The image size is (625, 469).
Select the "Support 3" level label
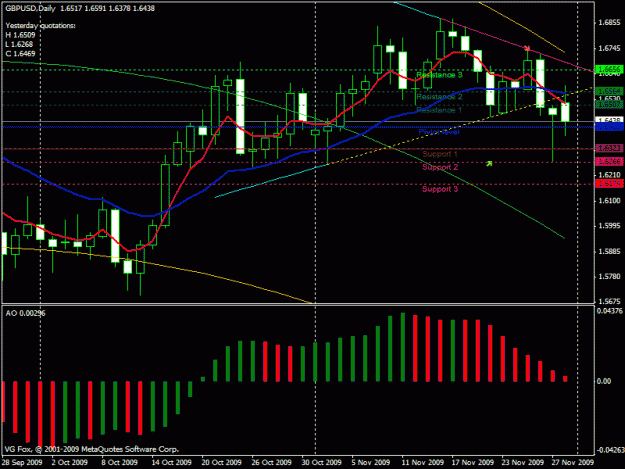440,189
